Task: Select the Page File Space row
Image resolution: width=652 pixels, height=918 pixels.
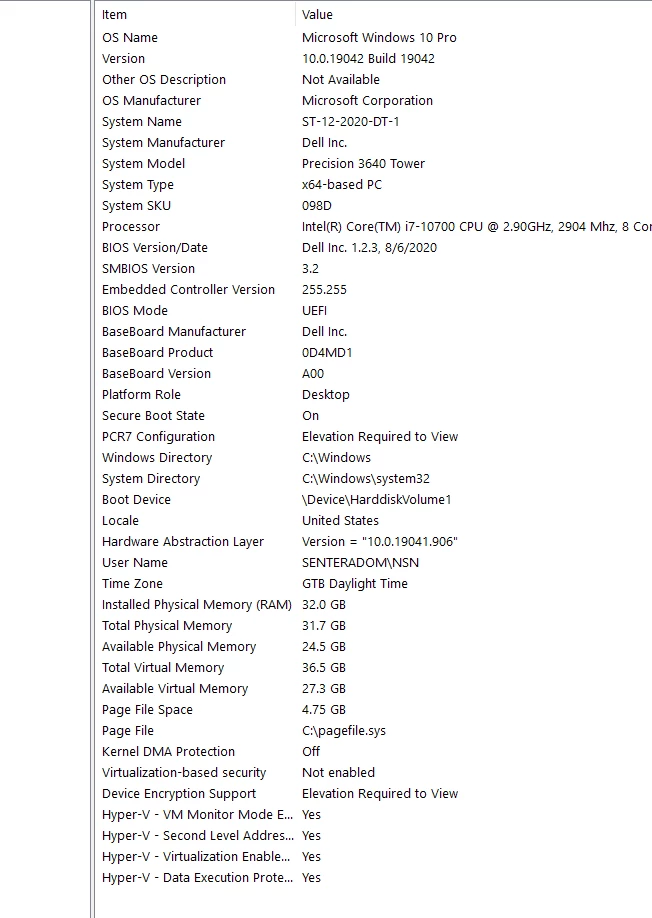Action: [147, 711]
